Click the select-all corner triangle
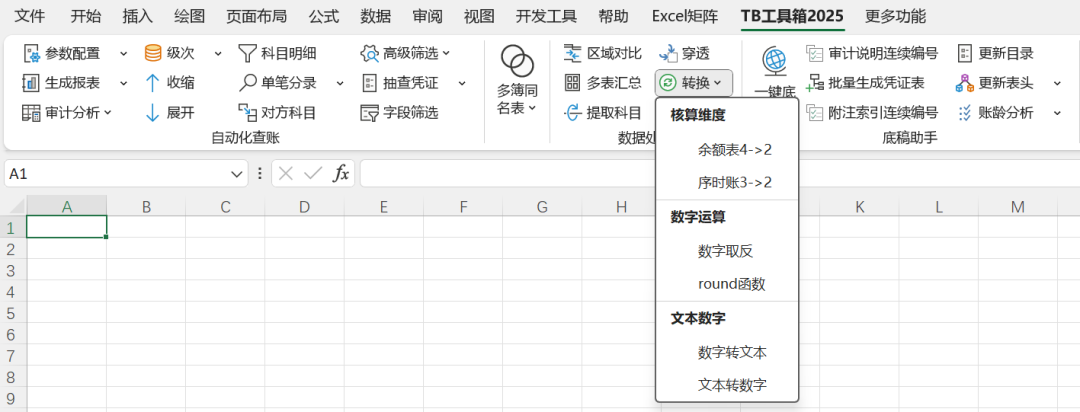 click(15, 206)
